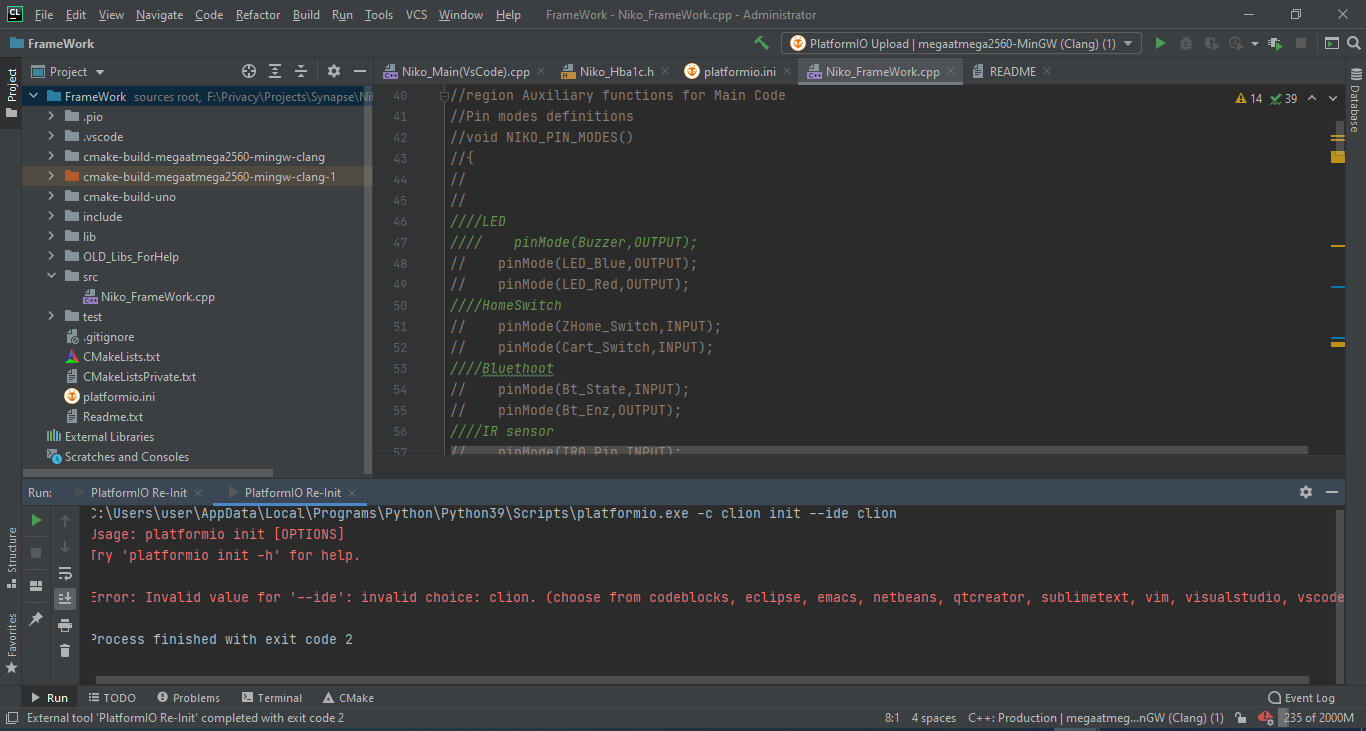Run the PlatformIO Upload configuration

(x=1160, y=43)
